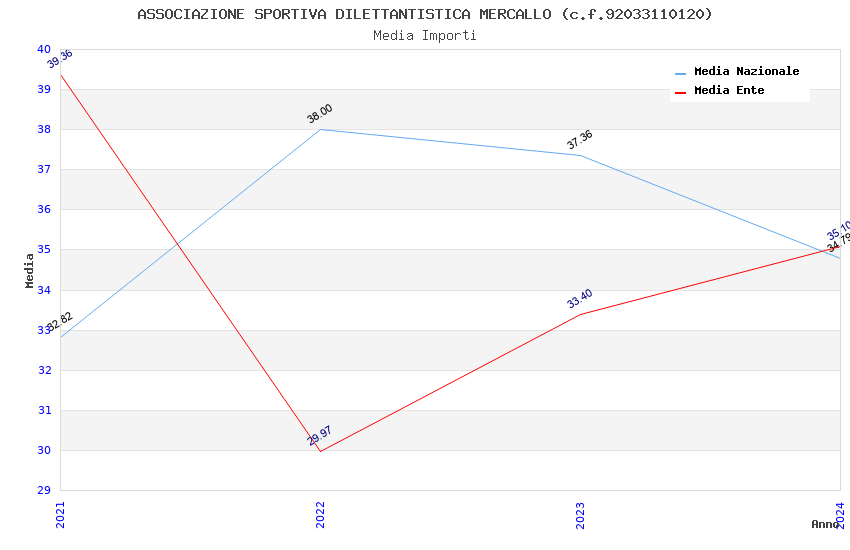
Task: Select the 2021 x-axis label
Action: click(60, 514)
